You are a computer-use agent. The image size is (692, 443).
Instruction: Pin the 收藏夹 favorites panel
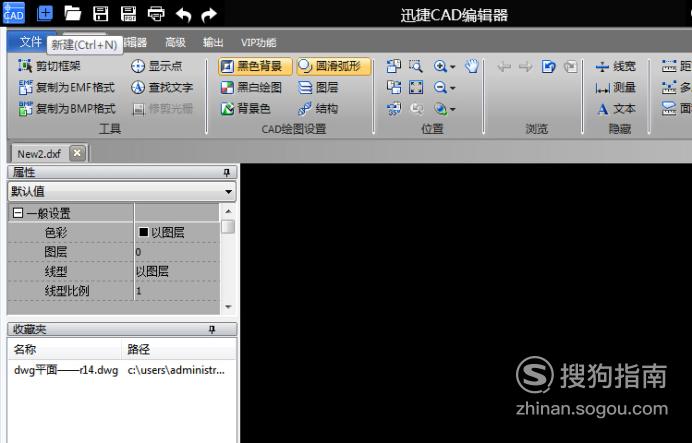[212, 329]
